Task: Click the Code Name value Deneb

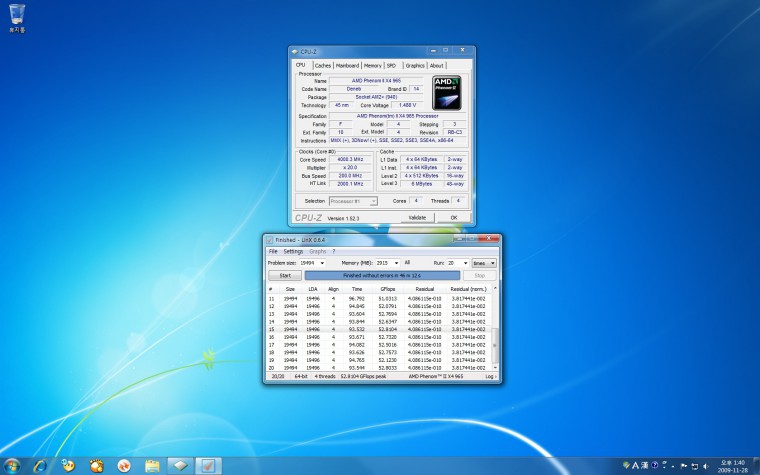Action: pyautogui.click(x=354, y=89)
